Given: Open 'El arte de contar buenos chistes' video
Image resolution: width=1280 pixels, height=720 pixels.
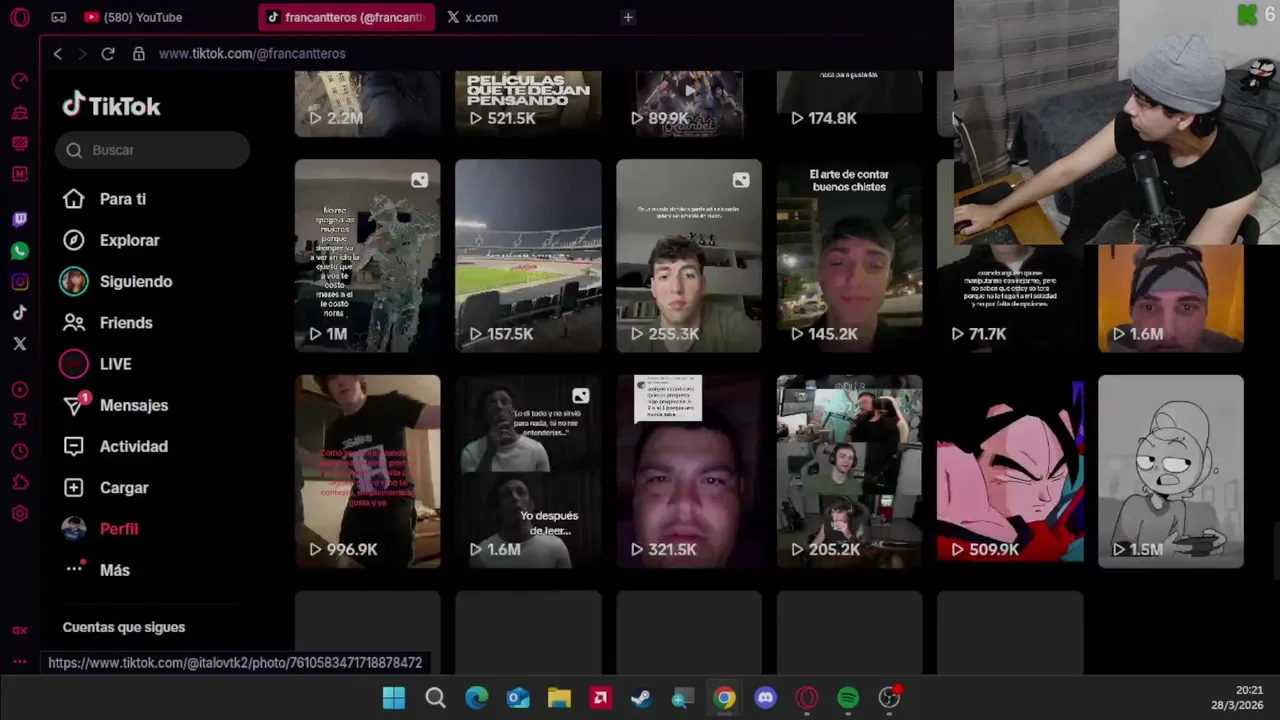Looking at the screenshot, I should 849,256.
